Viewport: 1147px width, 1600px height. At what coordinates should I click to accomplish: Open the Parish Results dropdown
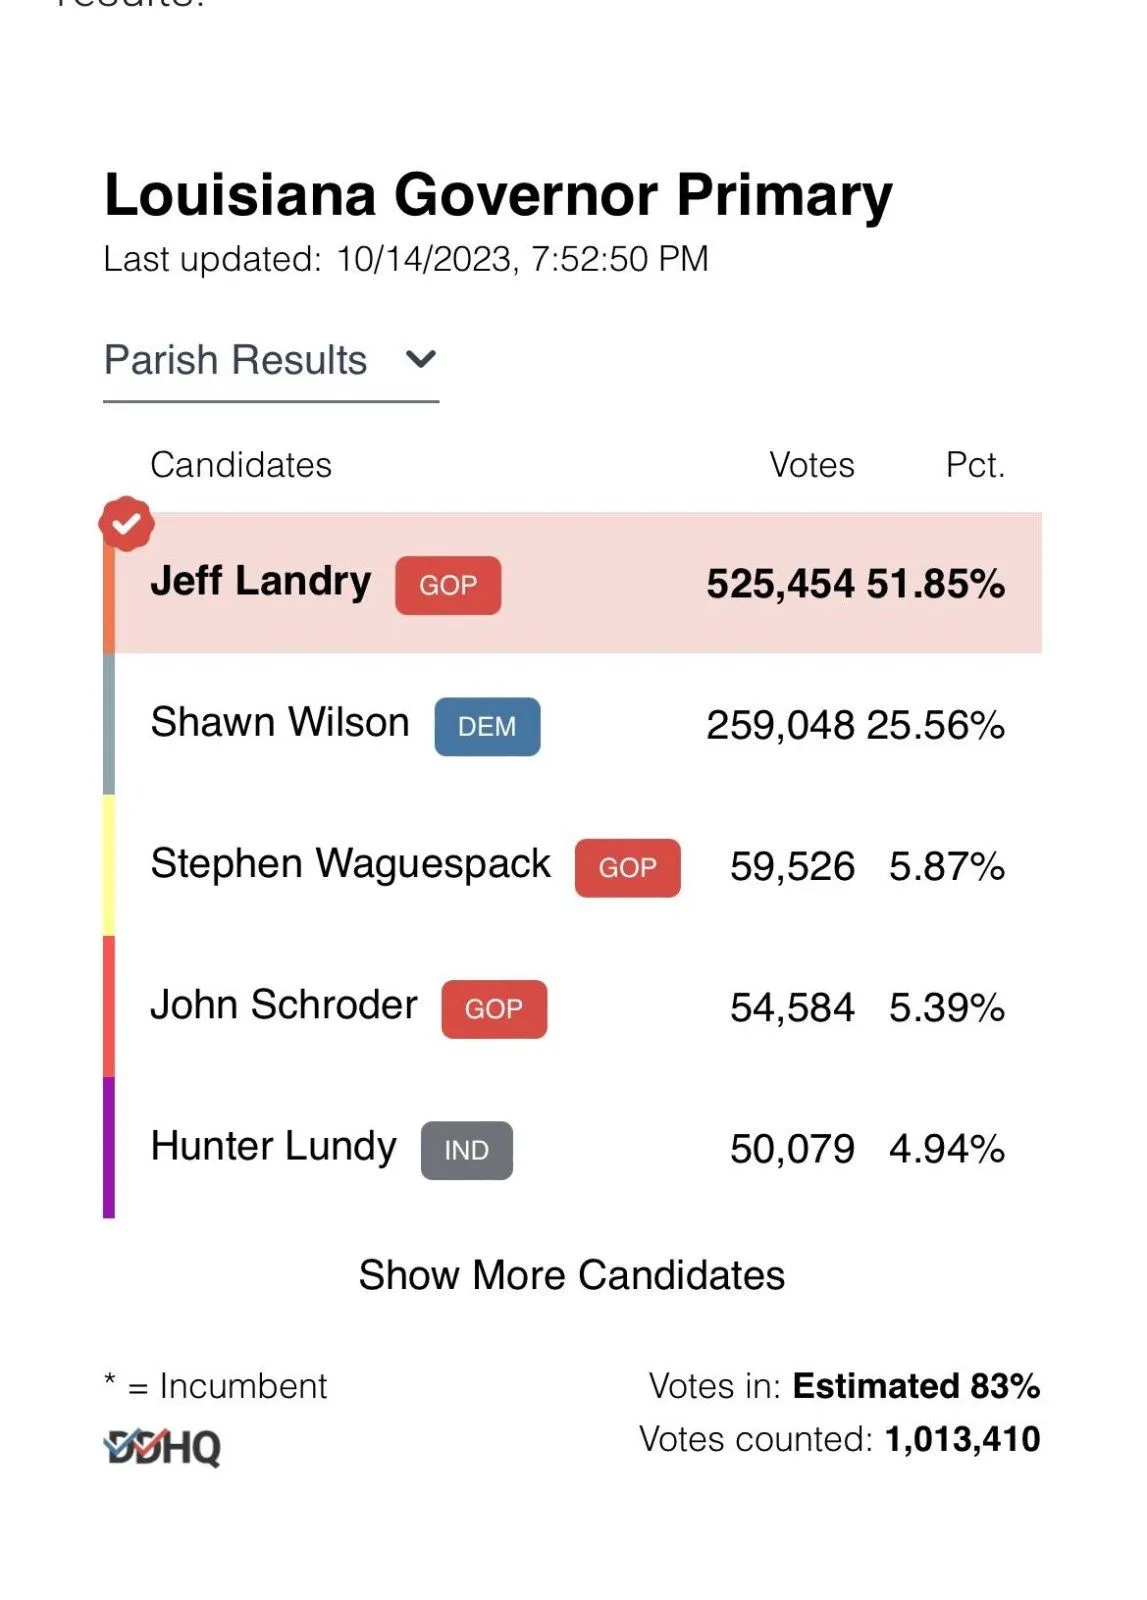236,360
